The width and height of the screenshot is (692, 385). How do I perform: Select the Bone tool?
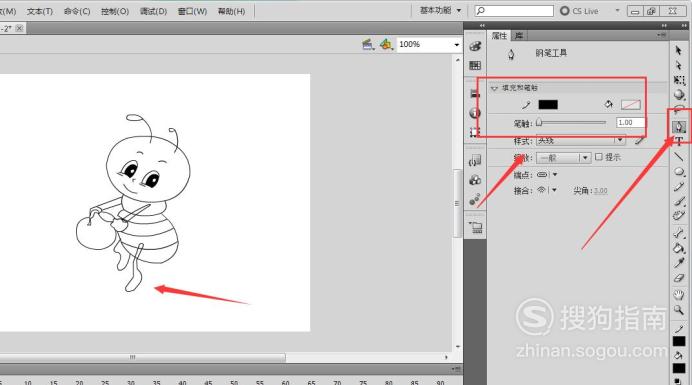(679, 233)
